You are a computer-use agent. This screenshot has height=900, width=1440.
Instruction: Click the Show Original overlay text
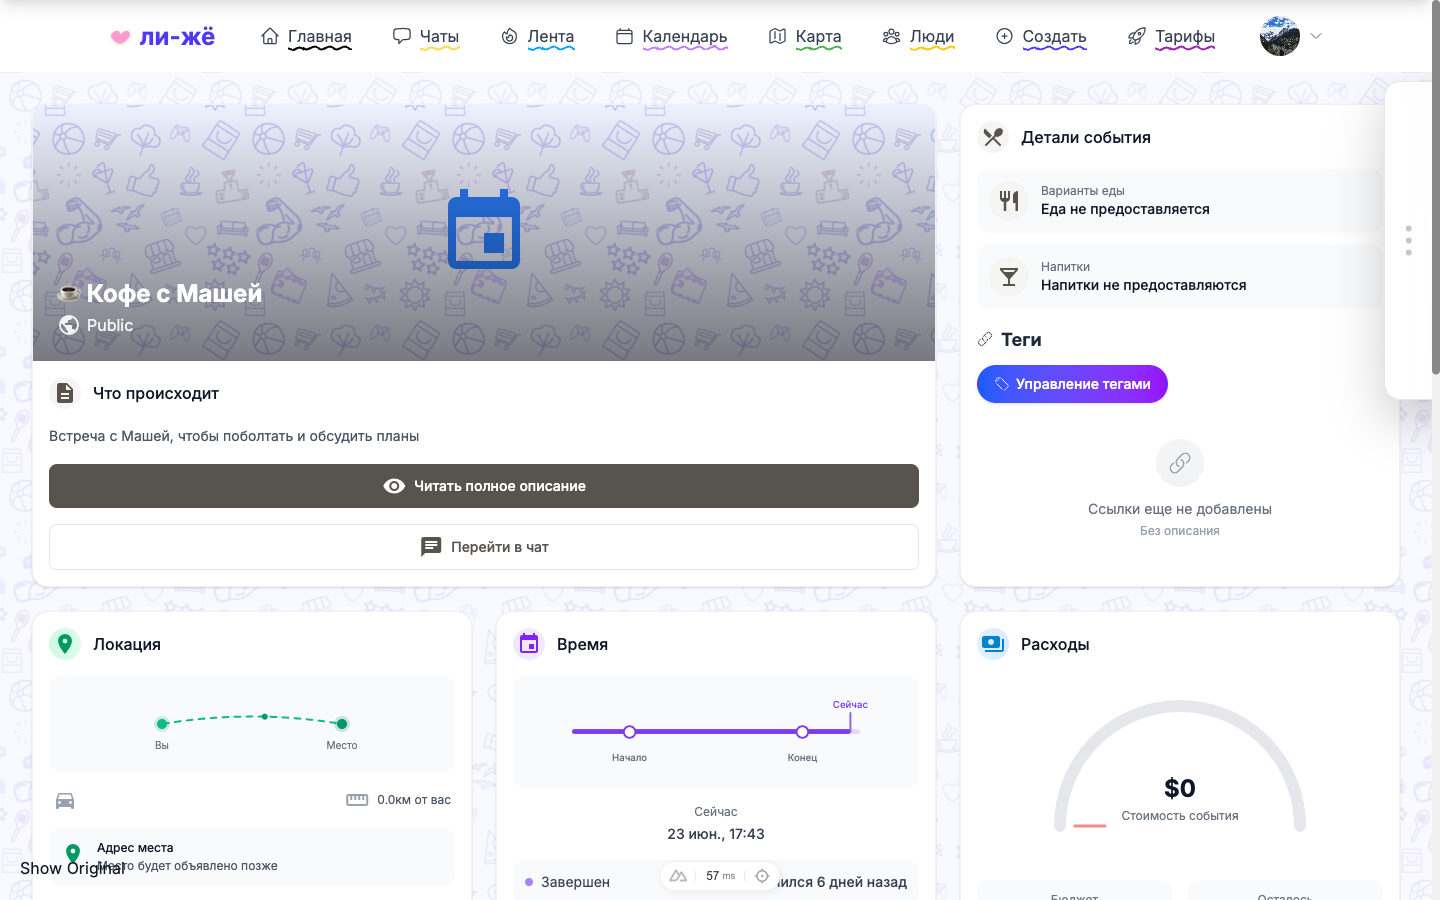(x=73, y=868)
